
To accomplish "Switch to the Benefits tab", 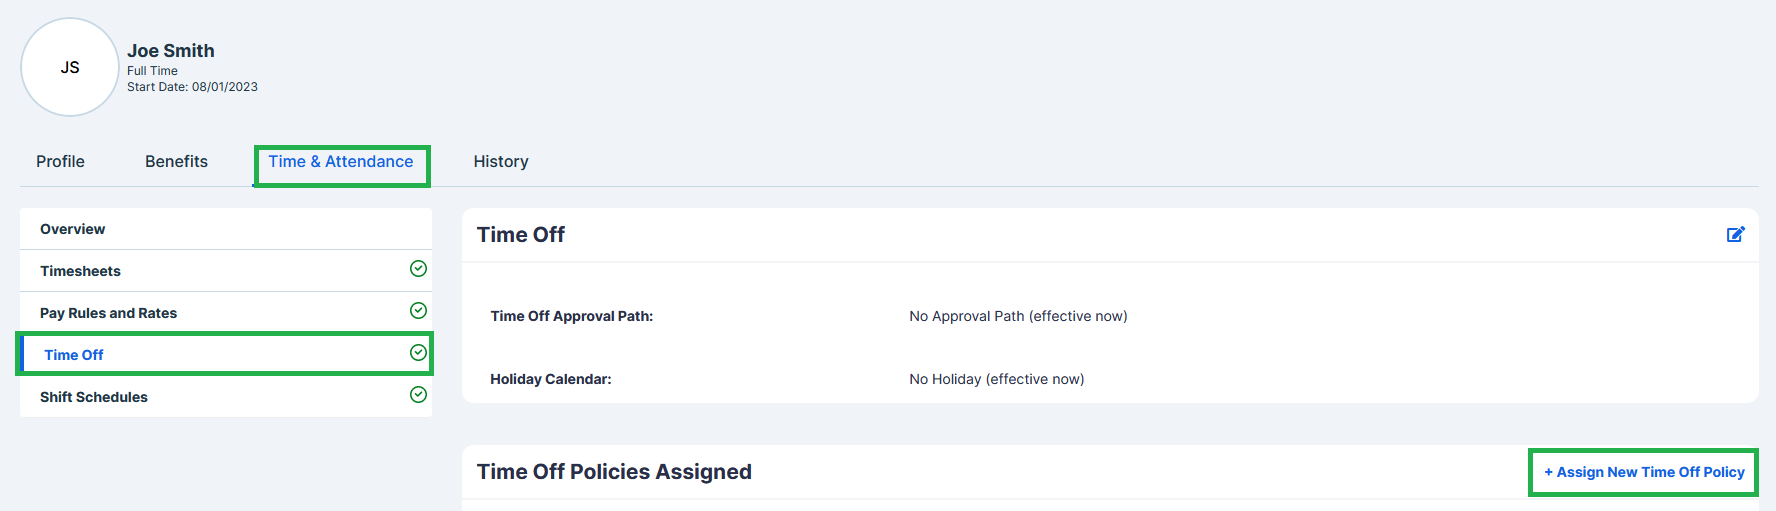I will click(x=176, y=161).
